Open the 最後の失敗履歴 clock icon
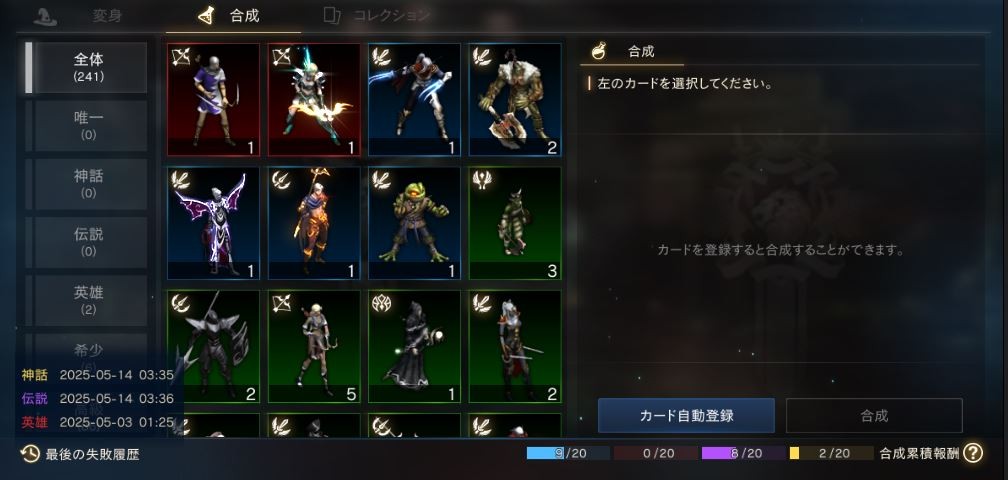This screenshot has height=480, width=1008. coord(30,454)
